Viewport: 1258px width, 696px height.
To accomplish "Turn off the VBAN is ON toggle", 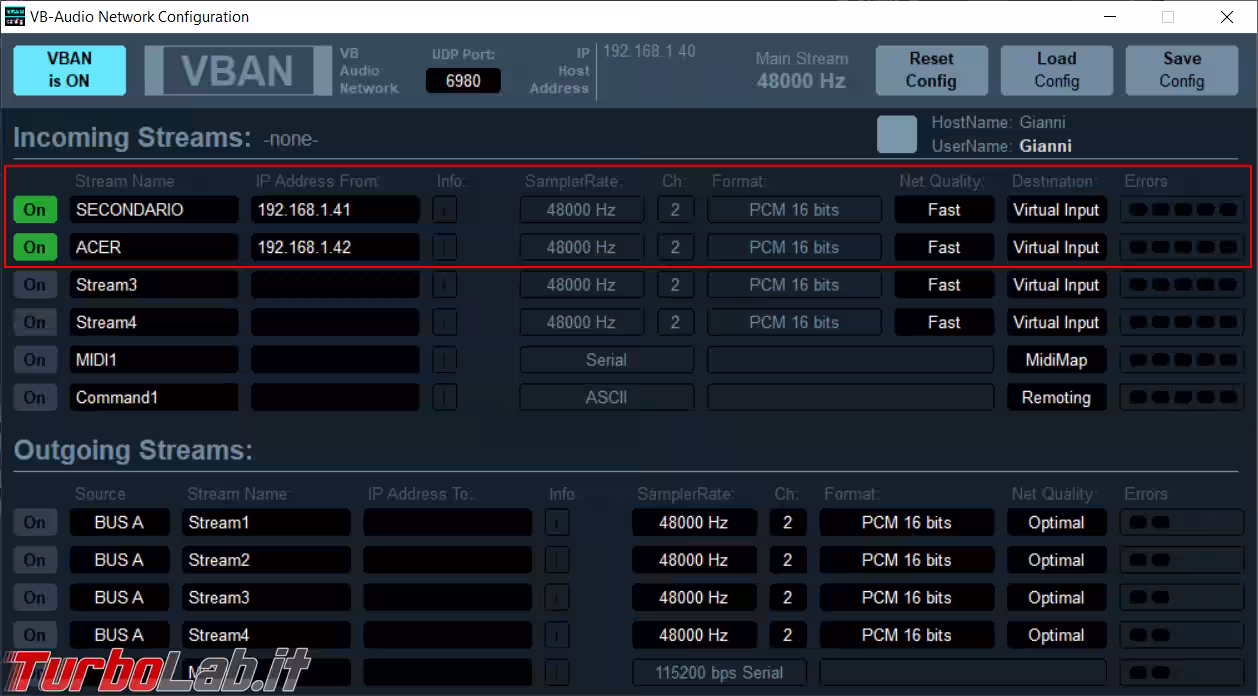I will point(69,70).
